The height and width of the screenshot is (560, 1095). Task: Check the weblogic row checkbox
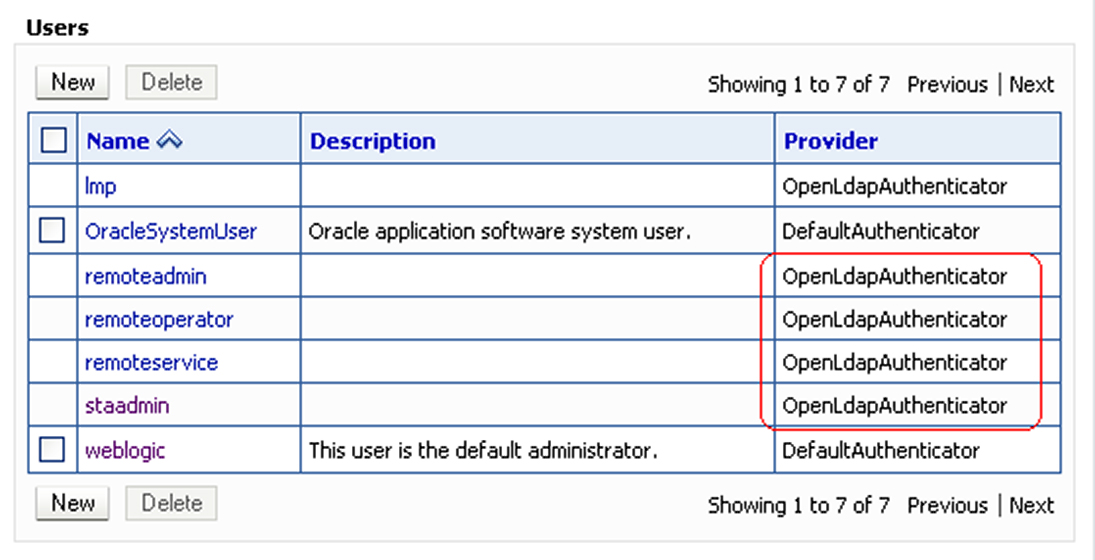point(52,450)
